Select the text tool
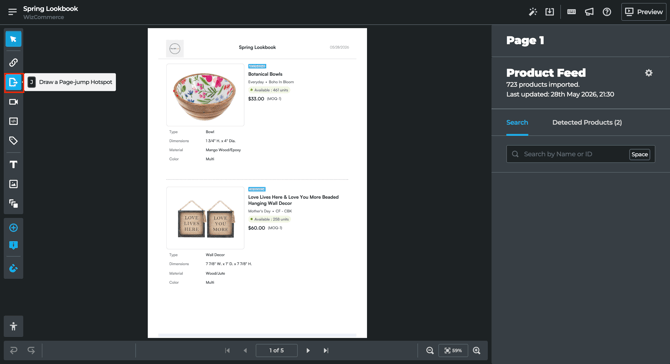 tap(13, 164)
